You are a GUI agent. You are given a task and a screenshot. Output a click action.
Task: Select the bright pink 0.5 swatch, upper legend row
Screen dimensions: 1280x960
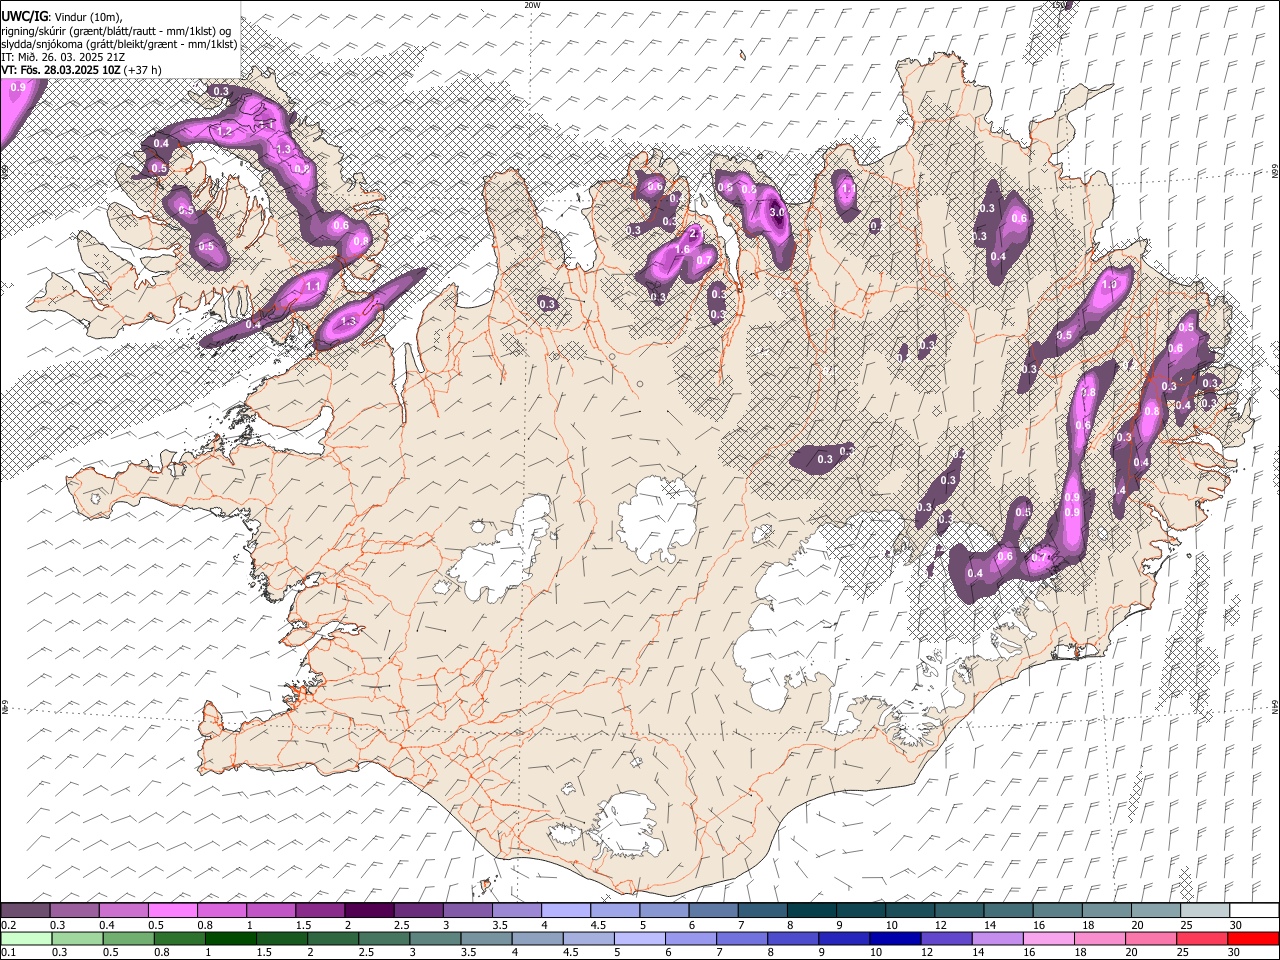point(172,910)
